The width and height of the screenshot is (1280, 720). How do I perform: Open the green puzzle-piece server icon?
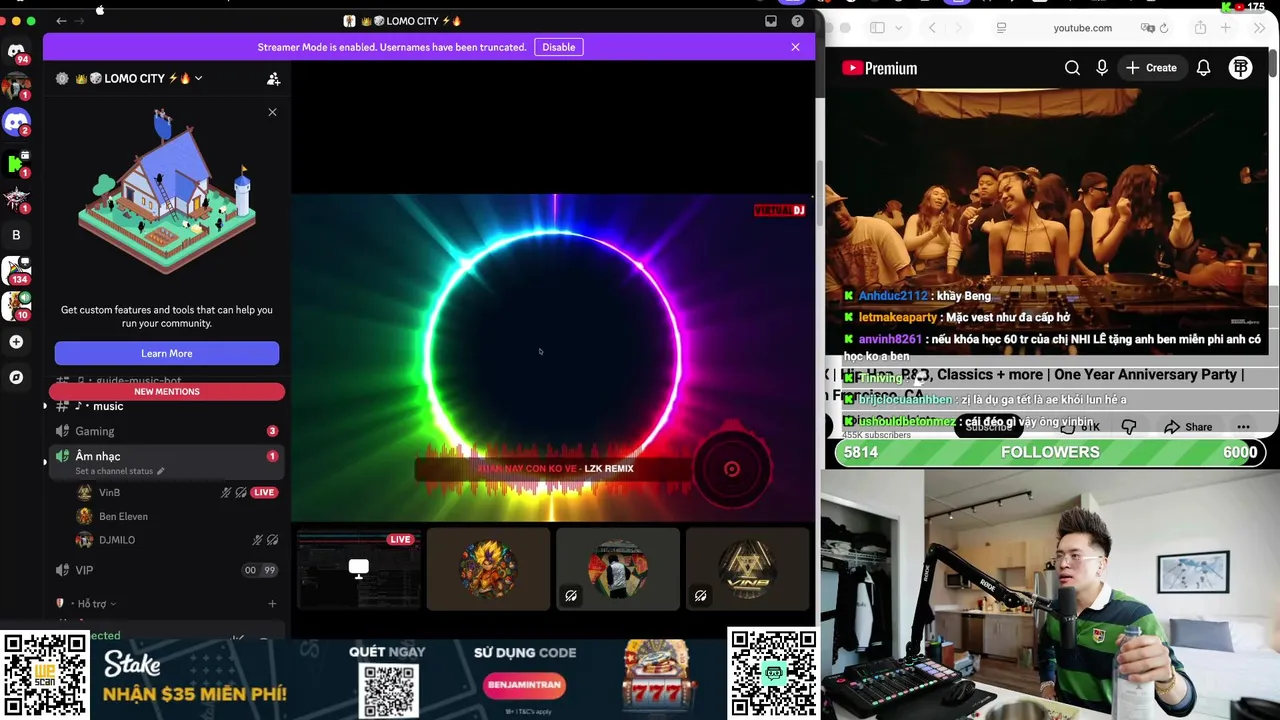pos(16,162)
